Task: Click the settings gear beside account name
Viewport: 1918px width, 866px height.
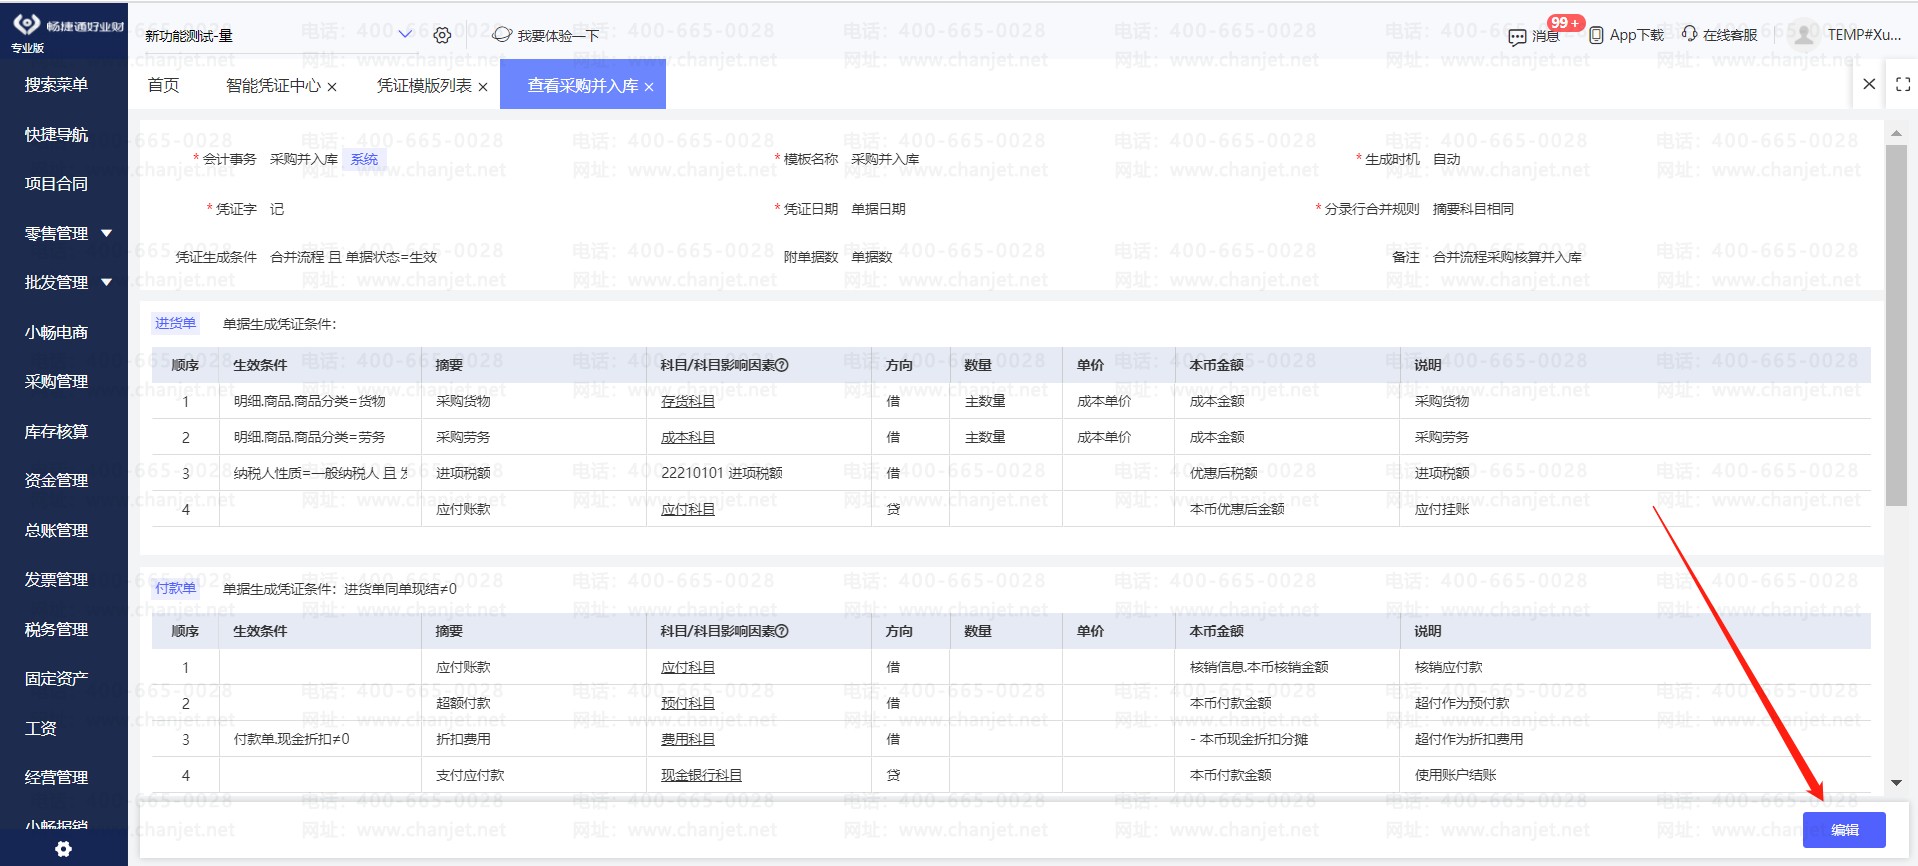Action: click(442, 36)
